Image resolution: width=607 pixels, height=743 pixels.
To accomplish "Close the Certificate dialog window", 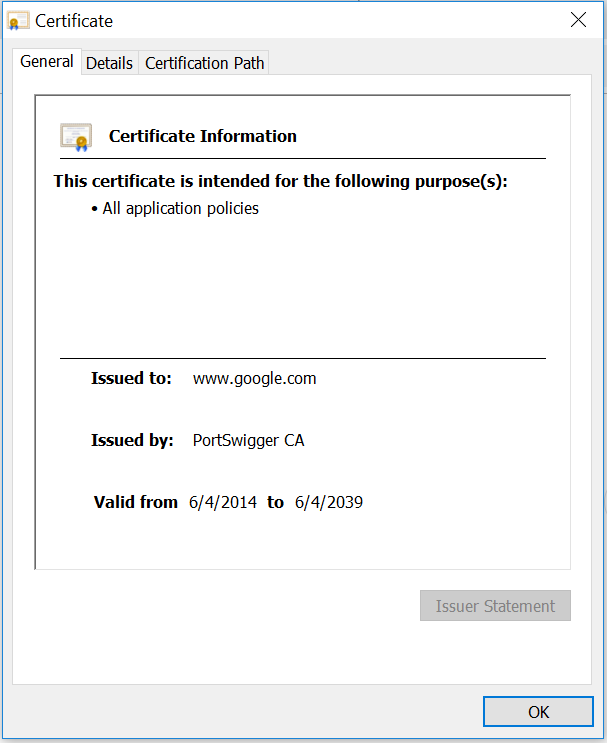I will (x=578, y=20).
